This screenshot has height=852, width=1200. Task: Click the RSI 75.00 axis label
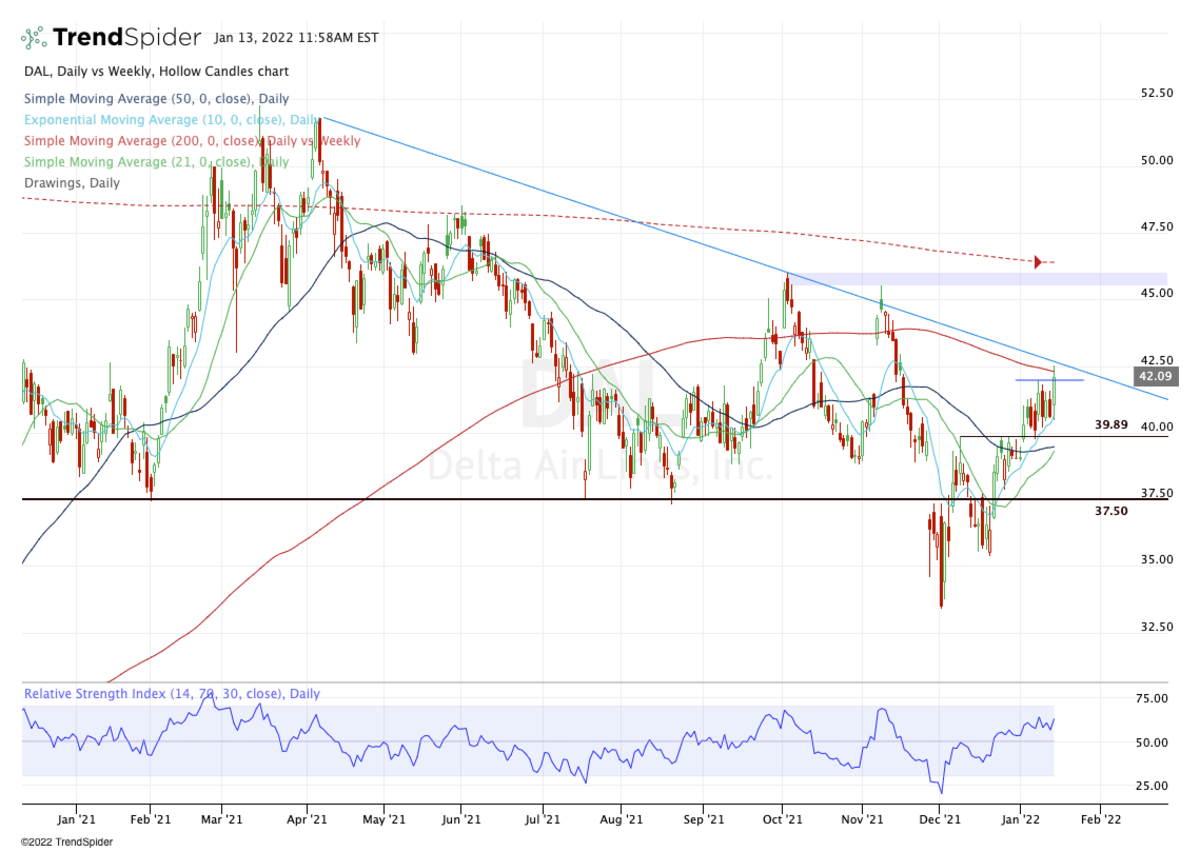(1154, 699)
